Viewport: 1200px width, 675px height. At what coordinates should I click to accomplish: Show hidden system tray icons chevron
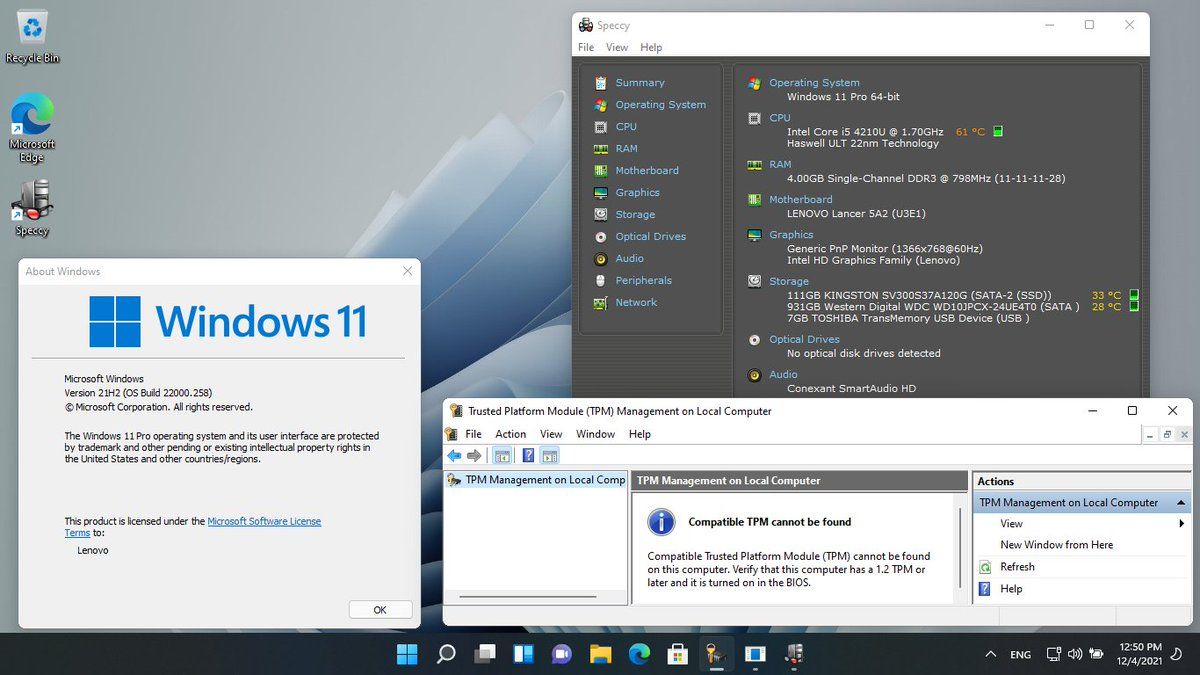(990, 654)
